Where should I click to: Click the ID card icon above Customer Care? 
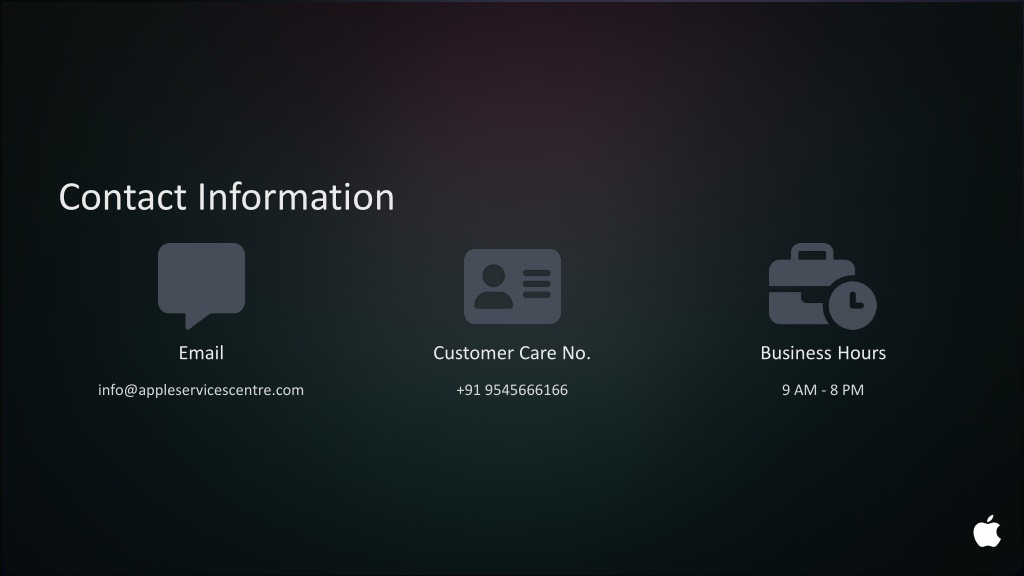(x=512, y=286)
